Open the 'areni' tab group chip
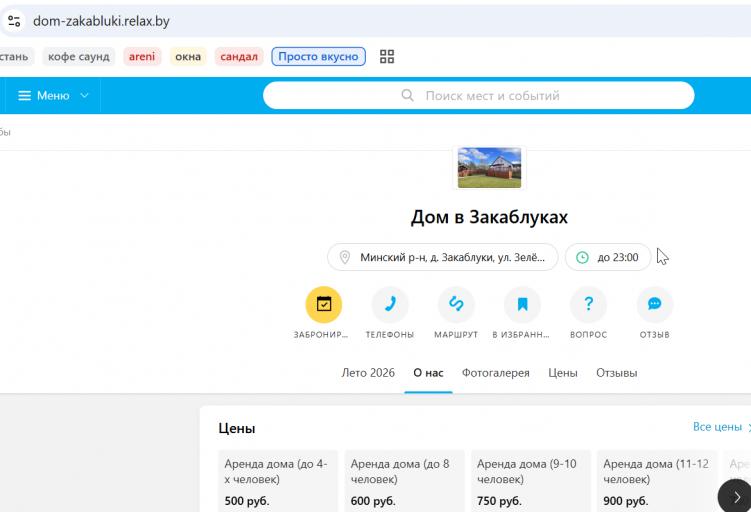Screen dimensions: 751x512 (x=142, y=57)
